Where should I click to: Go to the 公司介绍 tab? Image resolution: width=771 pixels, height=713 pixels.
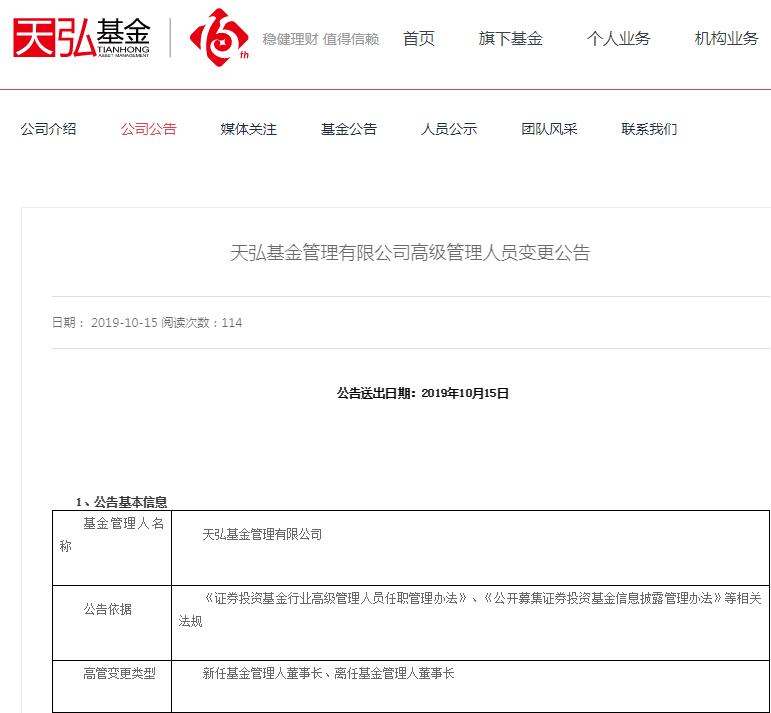(x=48, y=129)
